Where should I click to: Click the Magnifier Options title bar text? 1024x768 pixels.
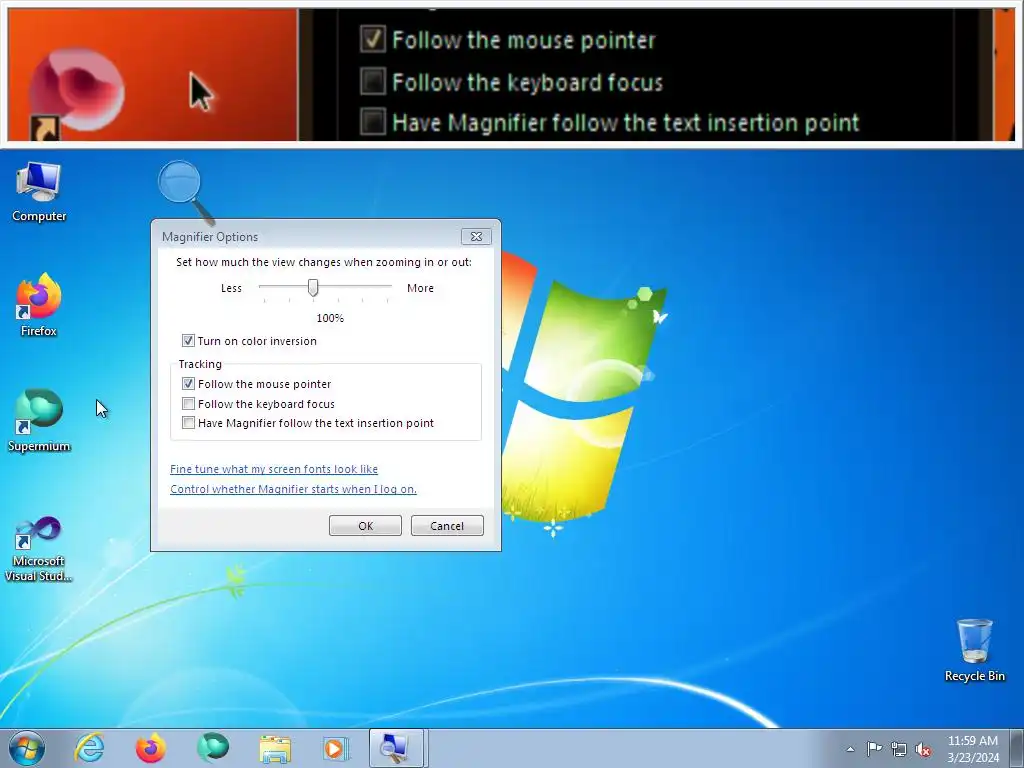(210, 237)
